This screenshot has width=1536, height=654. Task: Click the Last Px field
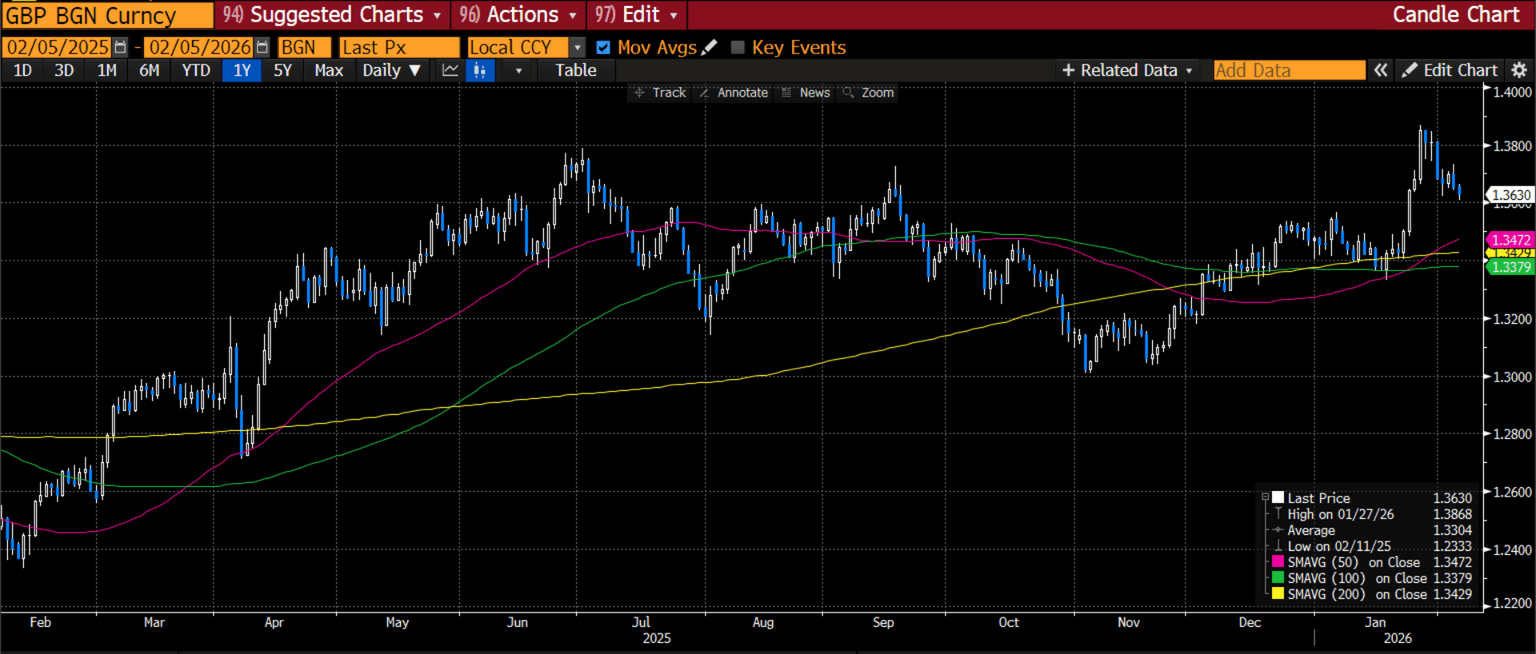pos(399,47)
